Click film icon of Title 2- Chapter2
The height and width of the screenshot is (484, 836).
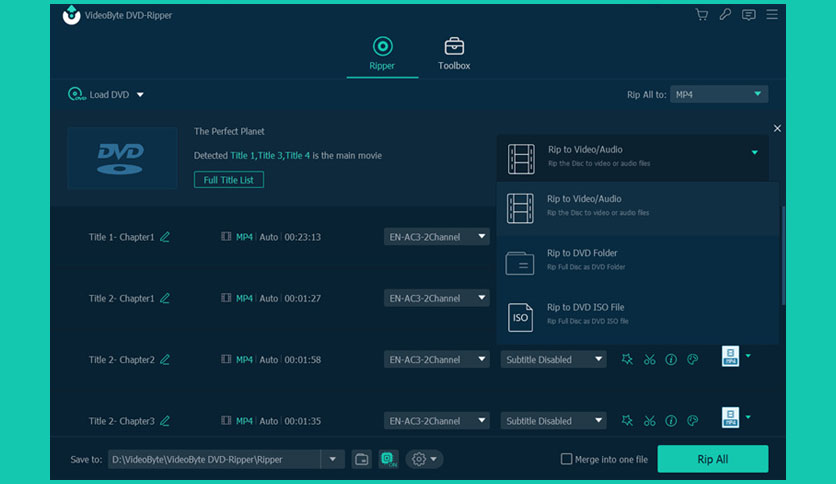pyautogui.click(x=226, y=359)
